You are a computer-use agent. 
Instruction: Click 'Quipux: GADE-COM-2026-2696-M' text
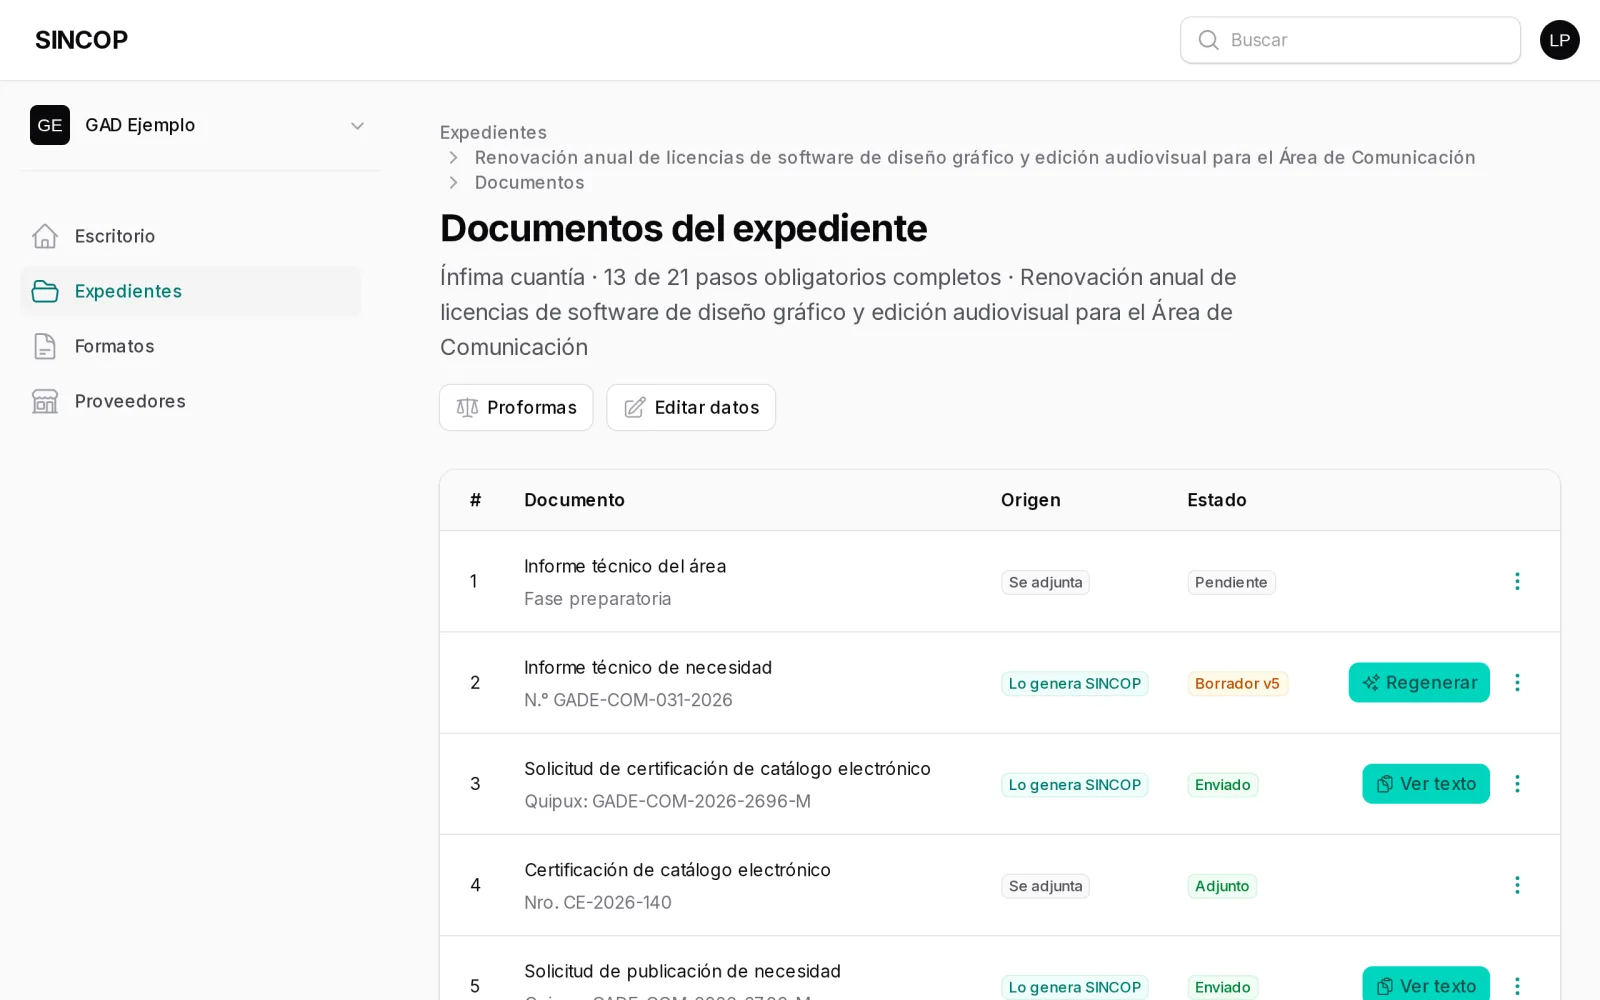pyautogui.click(x=667, y=801)
